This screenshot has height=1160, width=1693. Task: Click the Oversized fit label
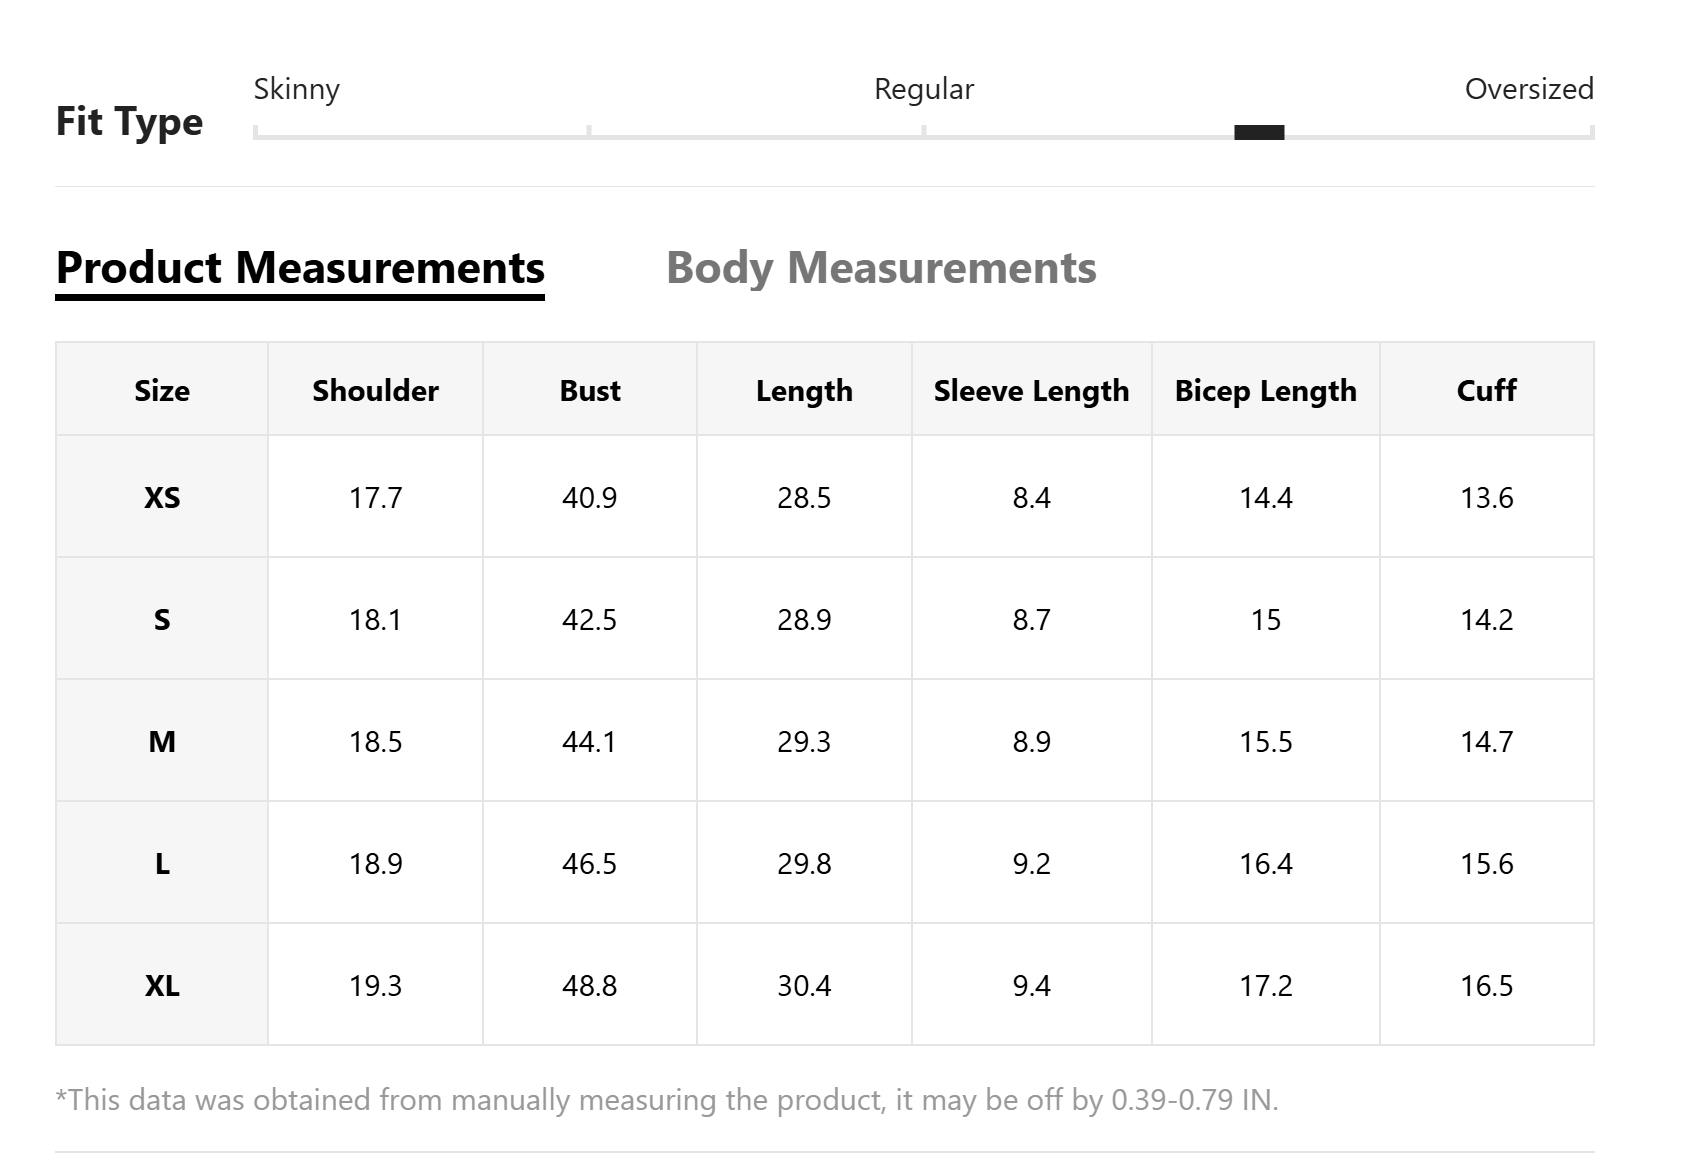[1529, 89]
